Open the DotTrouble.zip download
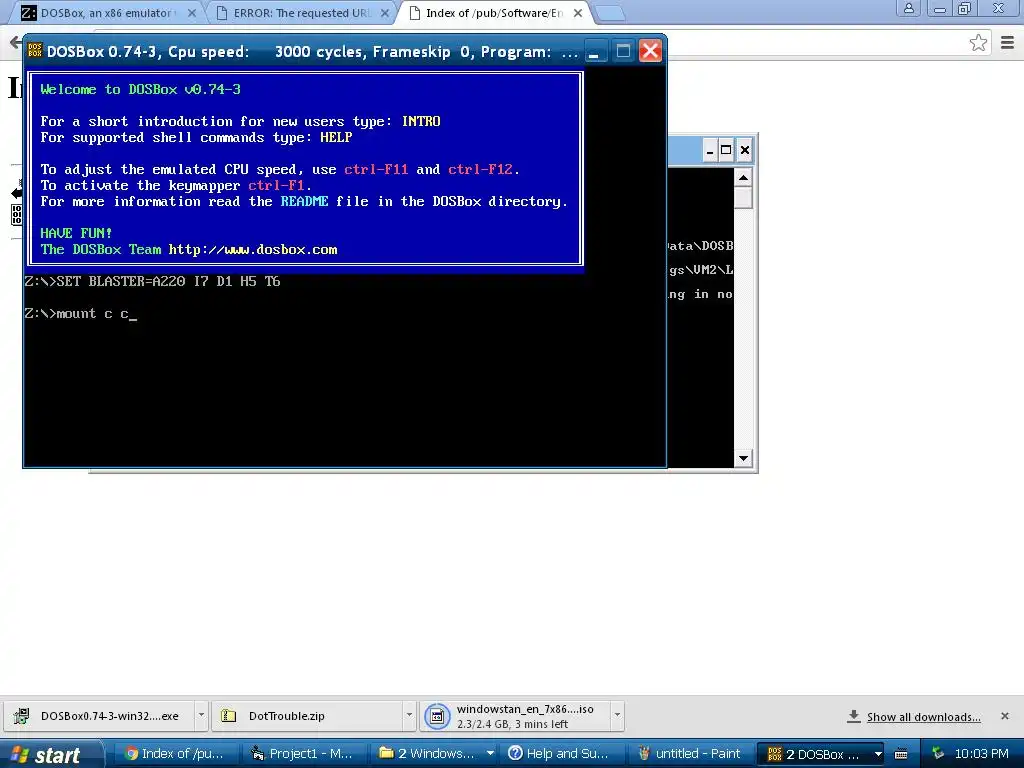This screenshot has height=768, width=1024. (306, 716)
